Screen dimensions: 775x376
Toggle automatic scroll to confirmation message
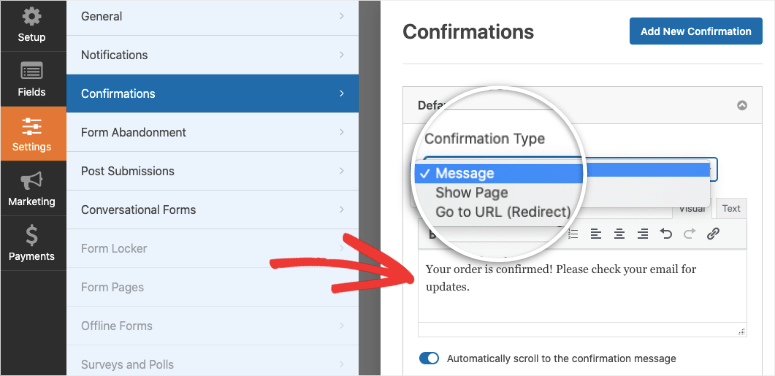pyautogui.click(x=429, y=358)
